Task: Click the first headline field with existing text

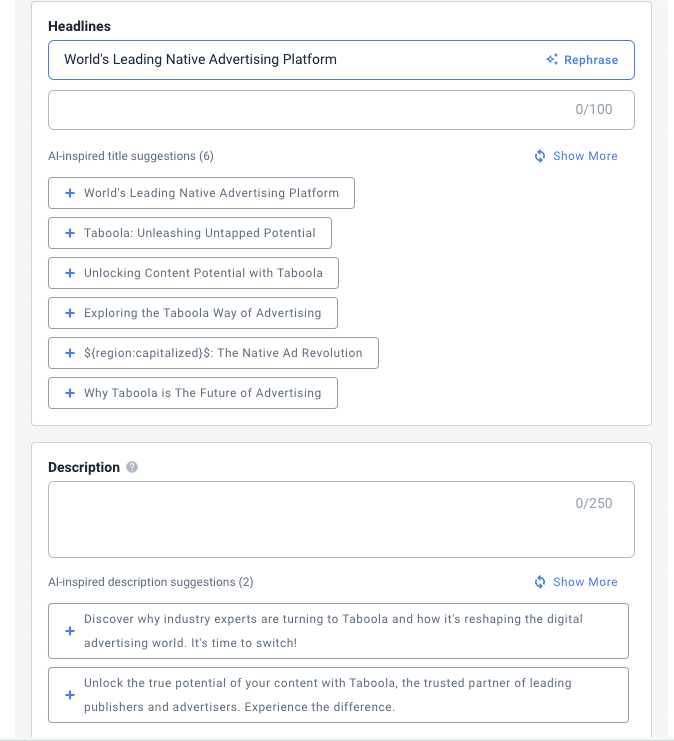Action: 290,60
